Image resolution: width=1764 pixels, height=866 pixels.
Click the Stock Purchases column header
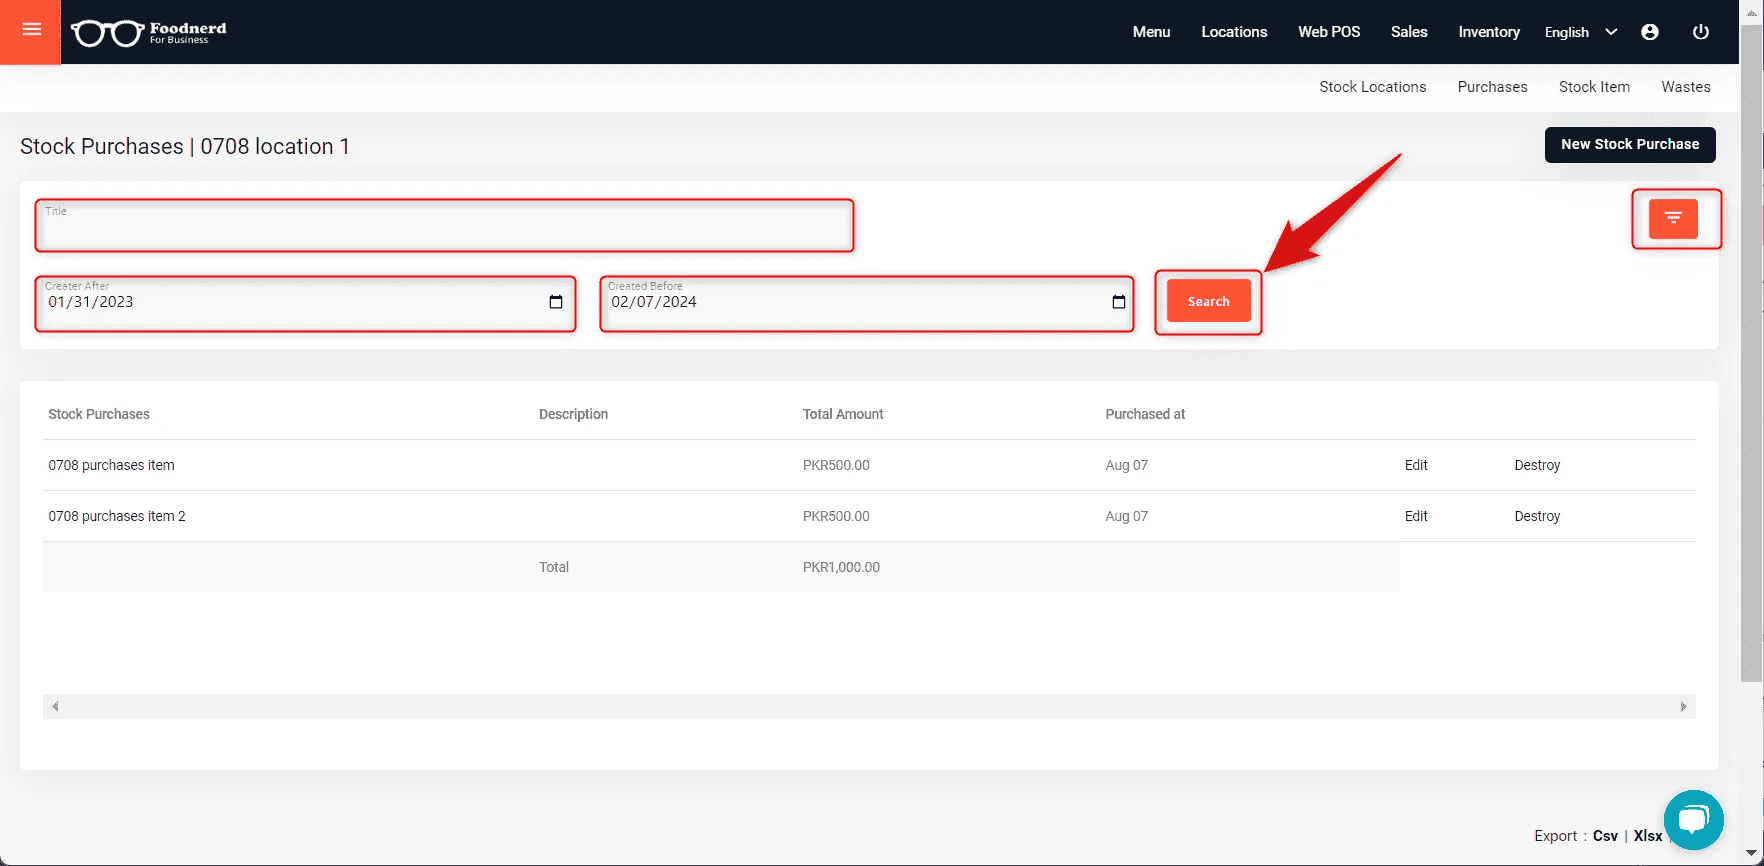coord(99,414)
